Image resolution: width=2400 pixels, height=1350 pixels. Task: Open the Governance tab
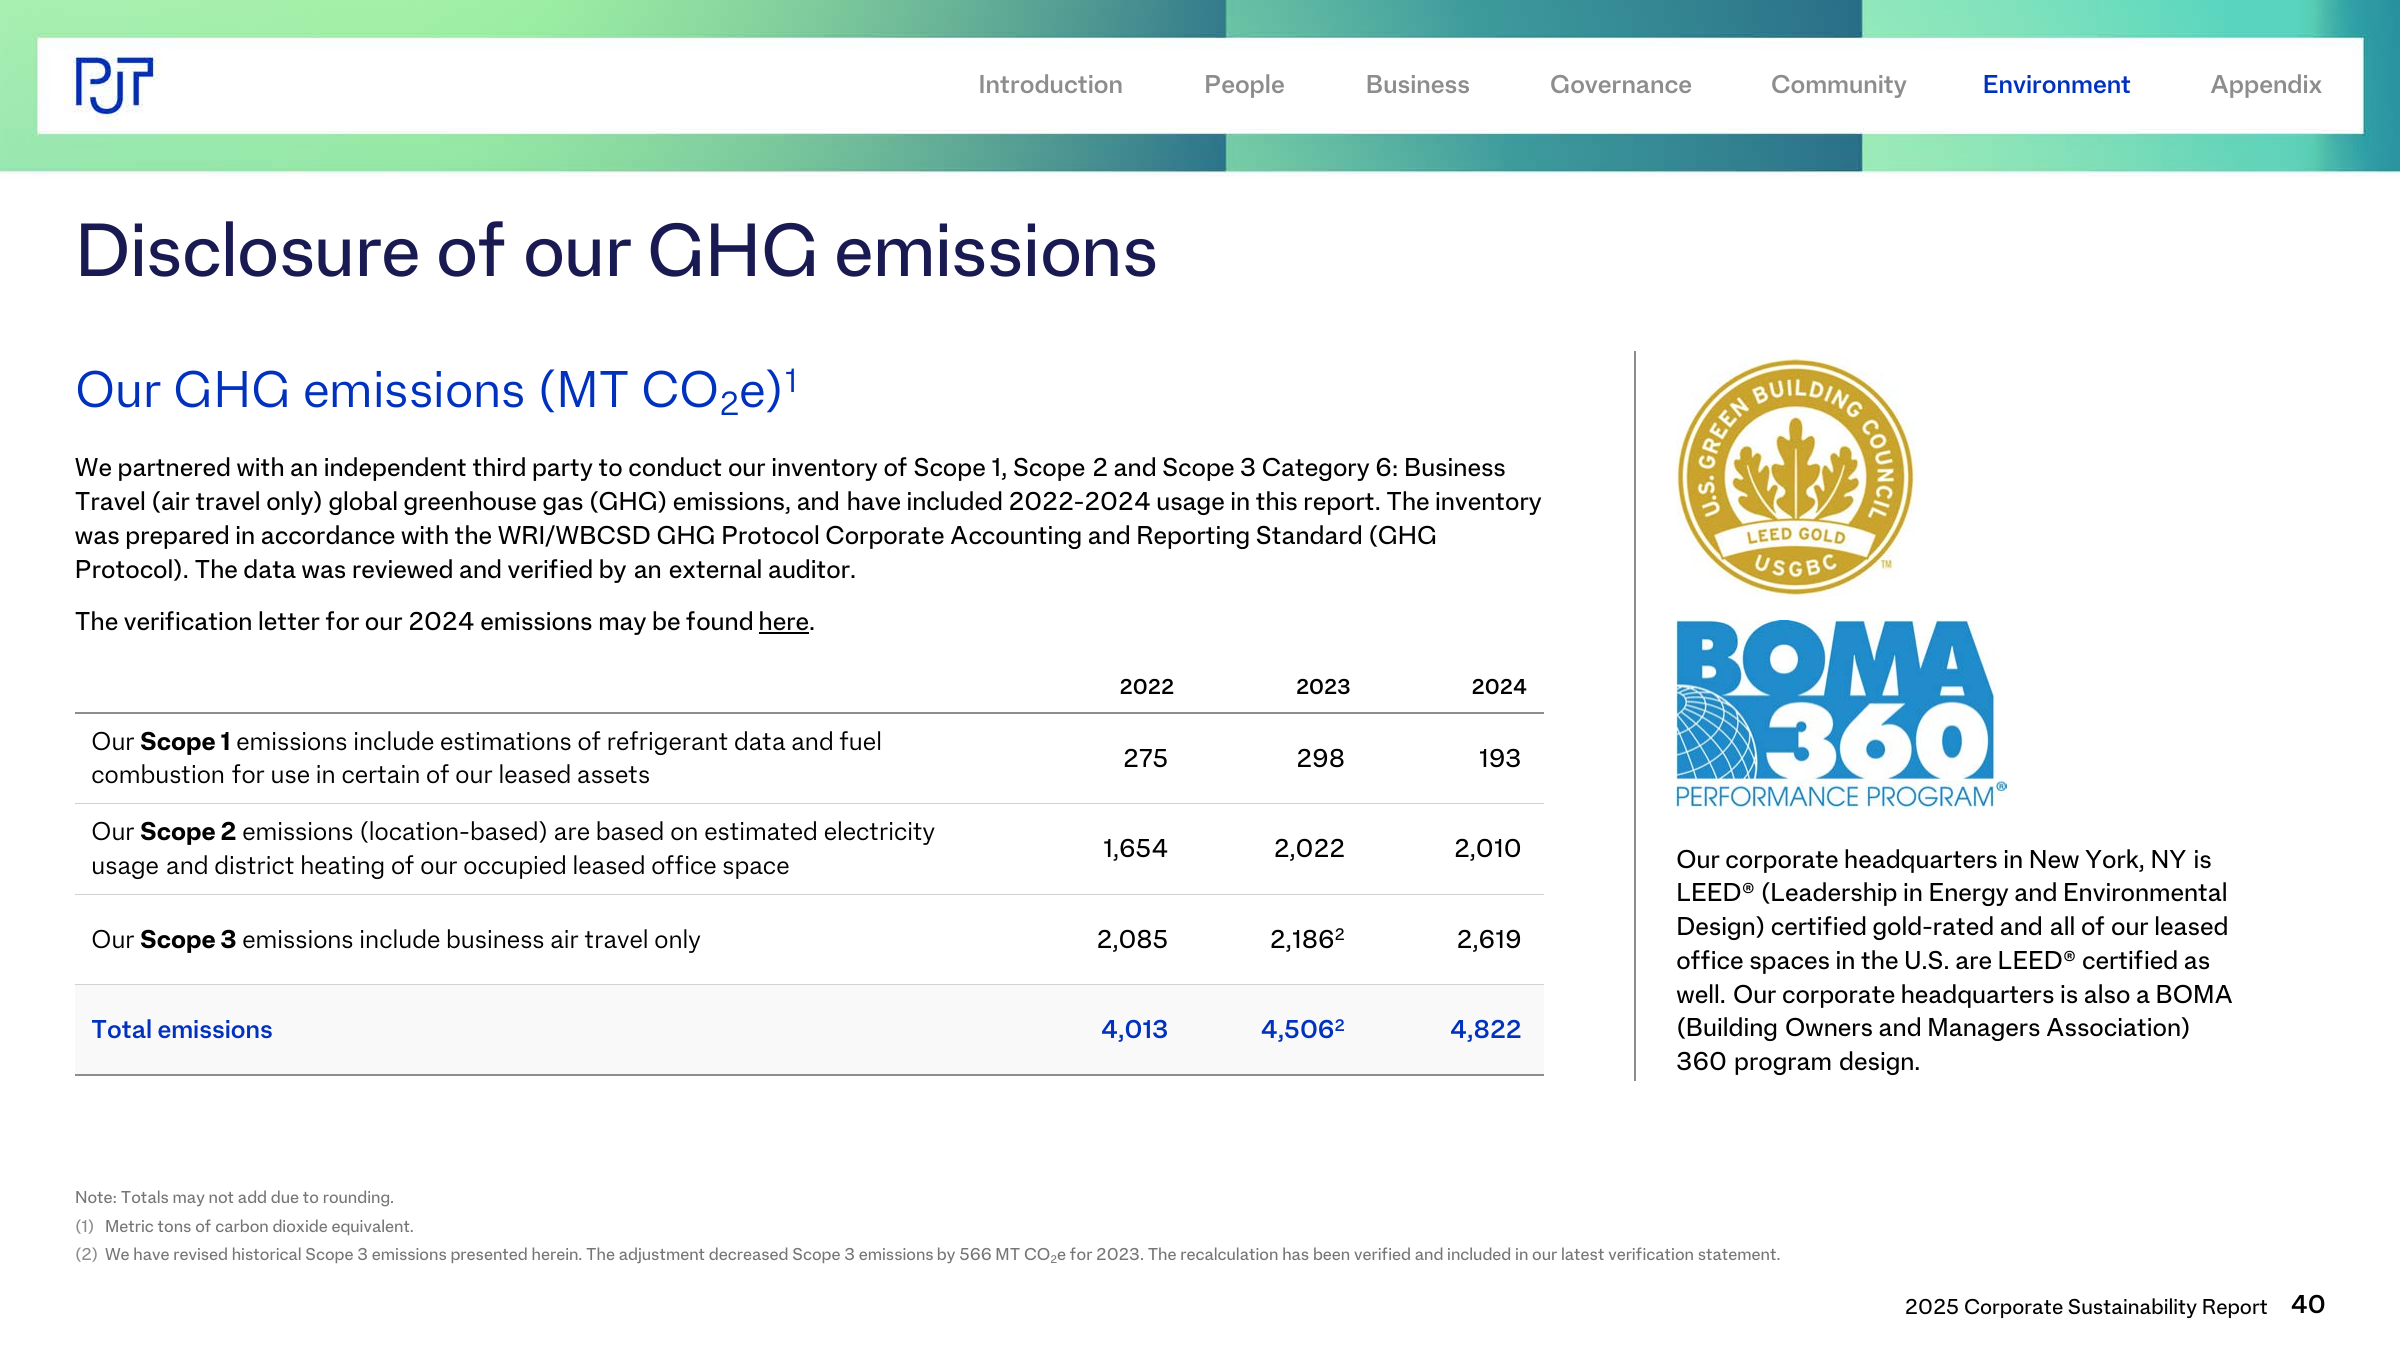click(1620, 85)
